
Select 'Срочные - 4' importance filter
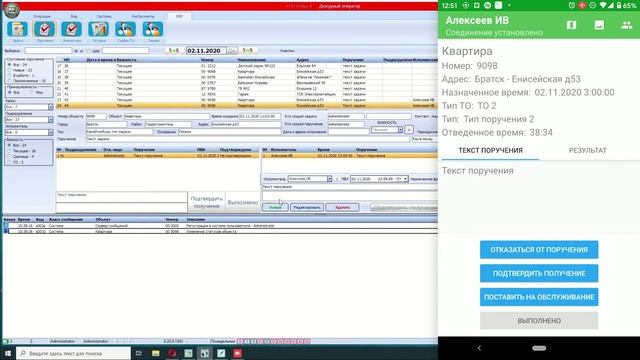[x=9, y=156]
